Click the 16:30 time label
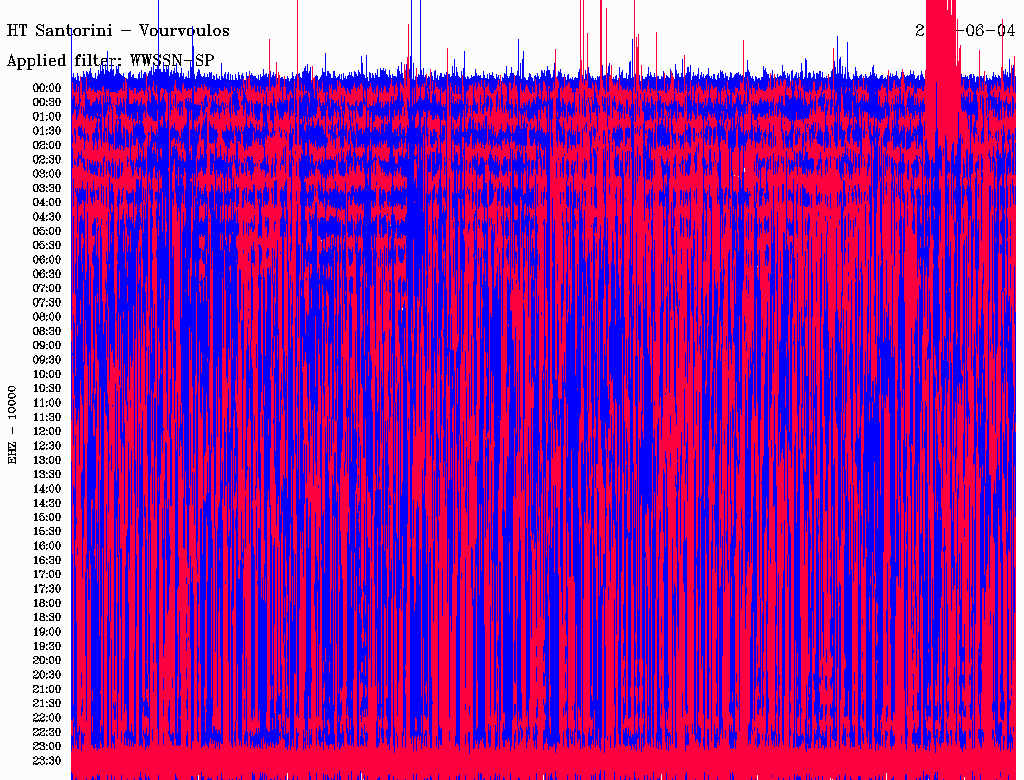The width and height of the screenshot is (1024, 780). click(x=47, y=560)
